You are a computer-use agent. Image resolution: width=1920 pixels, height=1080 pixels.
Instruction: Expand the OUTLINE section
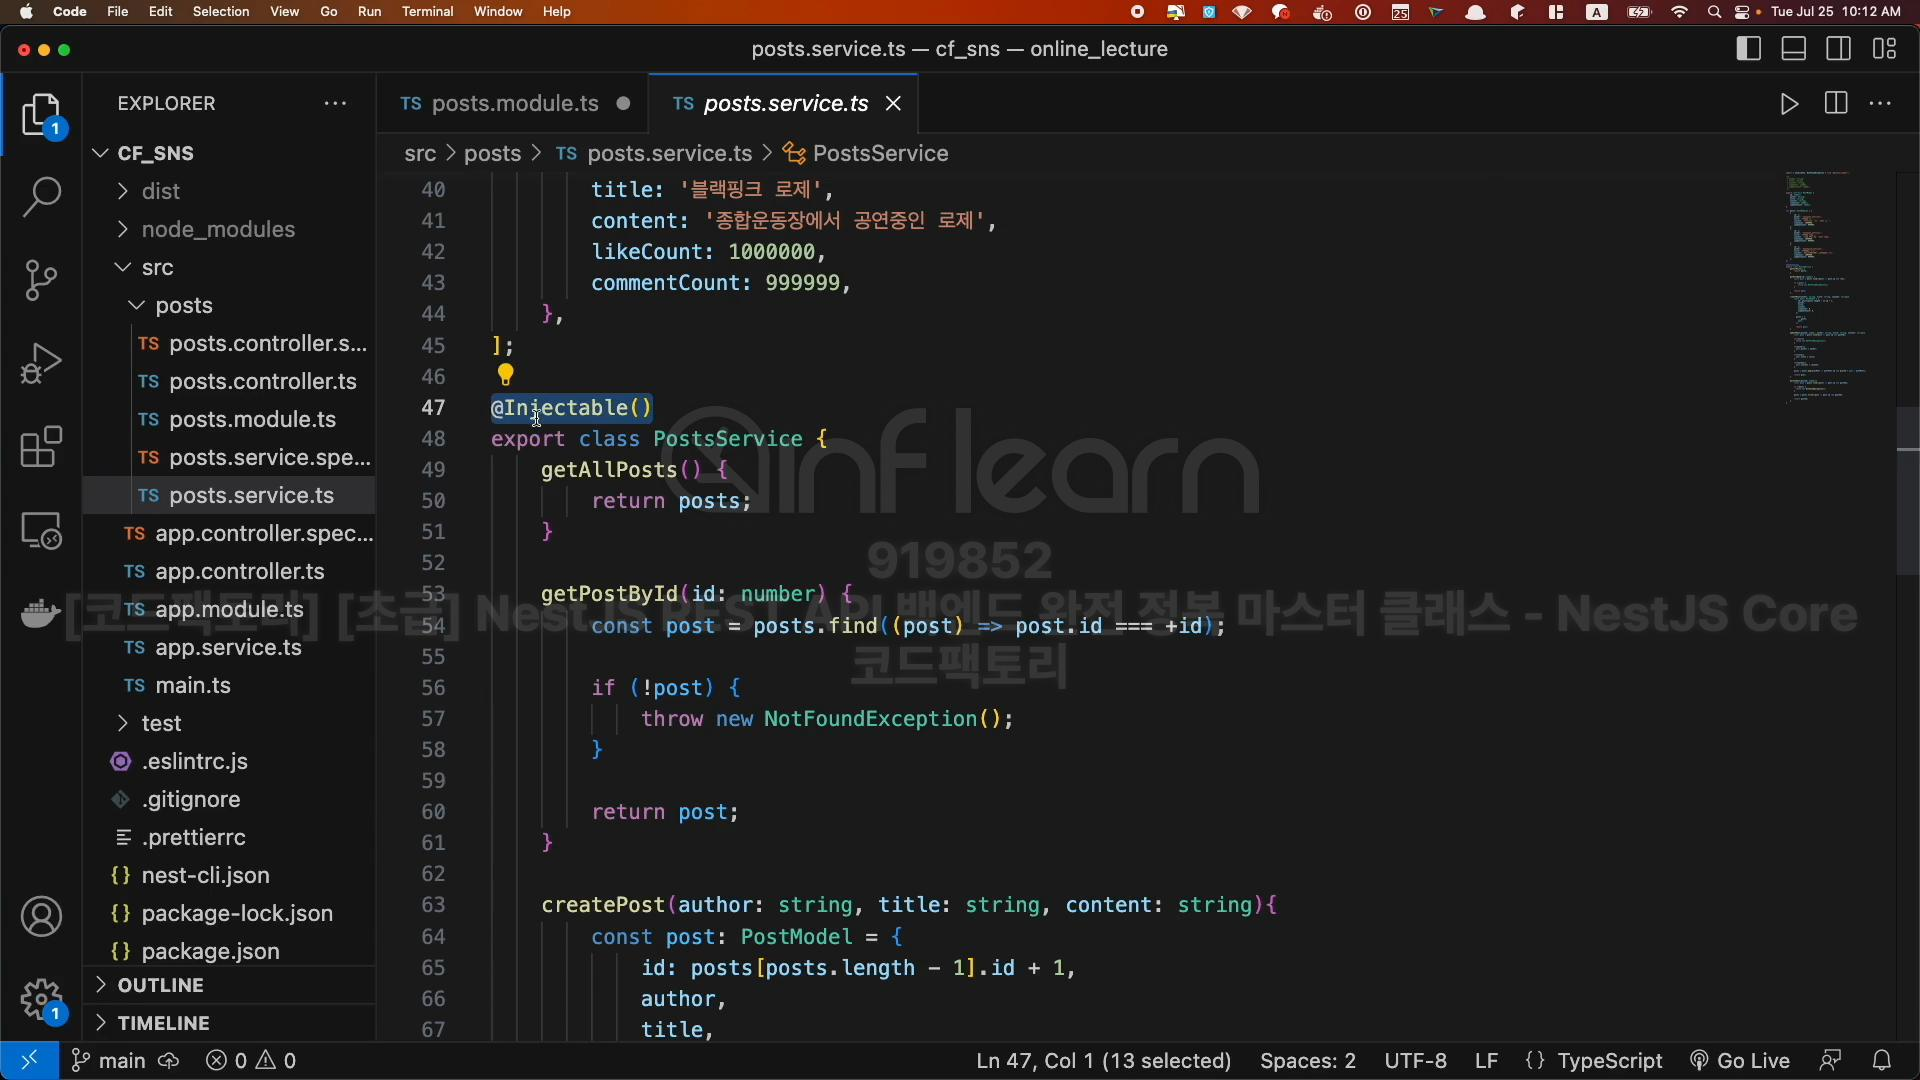click(160, 985)
